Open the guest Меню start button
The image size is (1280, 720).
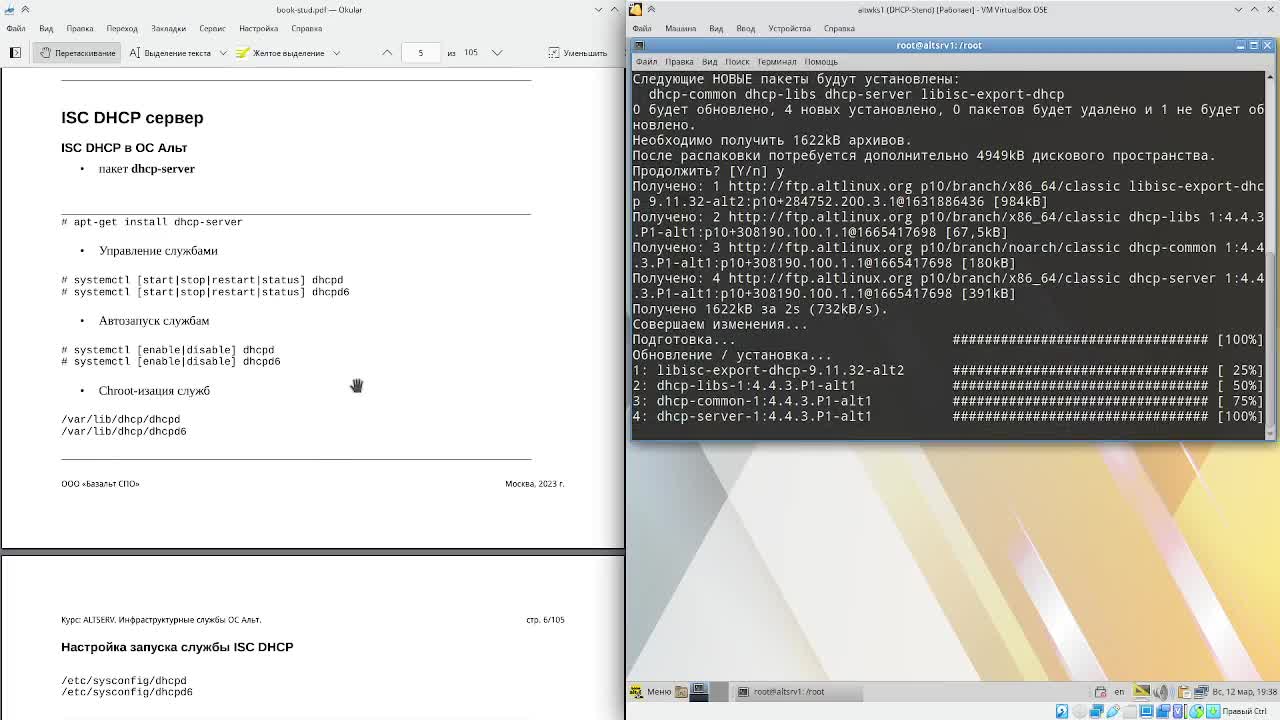(x=651, y=691)
